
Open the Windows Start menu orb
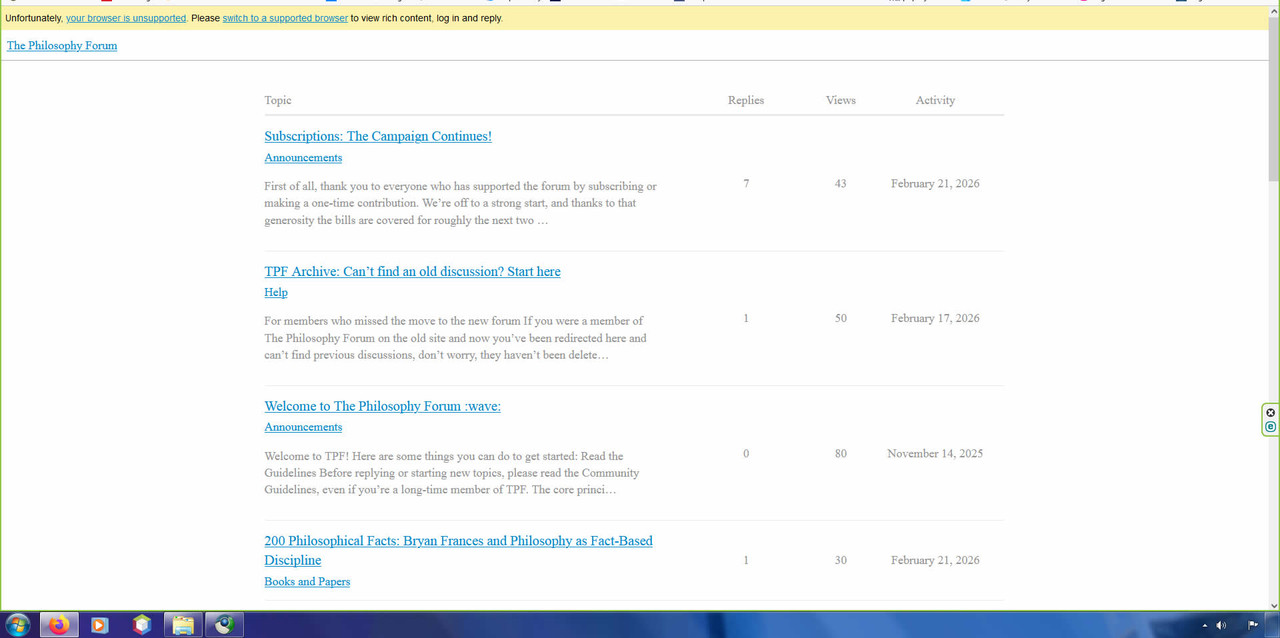pyautogui.click(x=17, y=625)
